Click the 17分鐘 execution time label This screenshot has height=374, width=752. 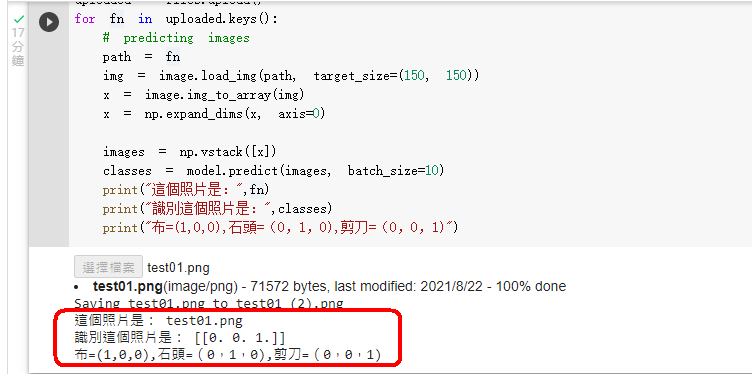[x=18, y=47]
